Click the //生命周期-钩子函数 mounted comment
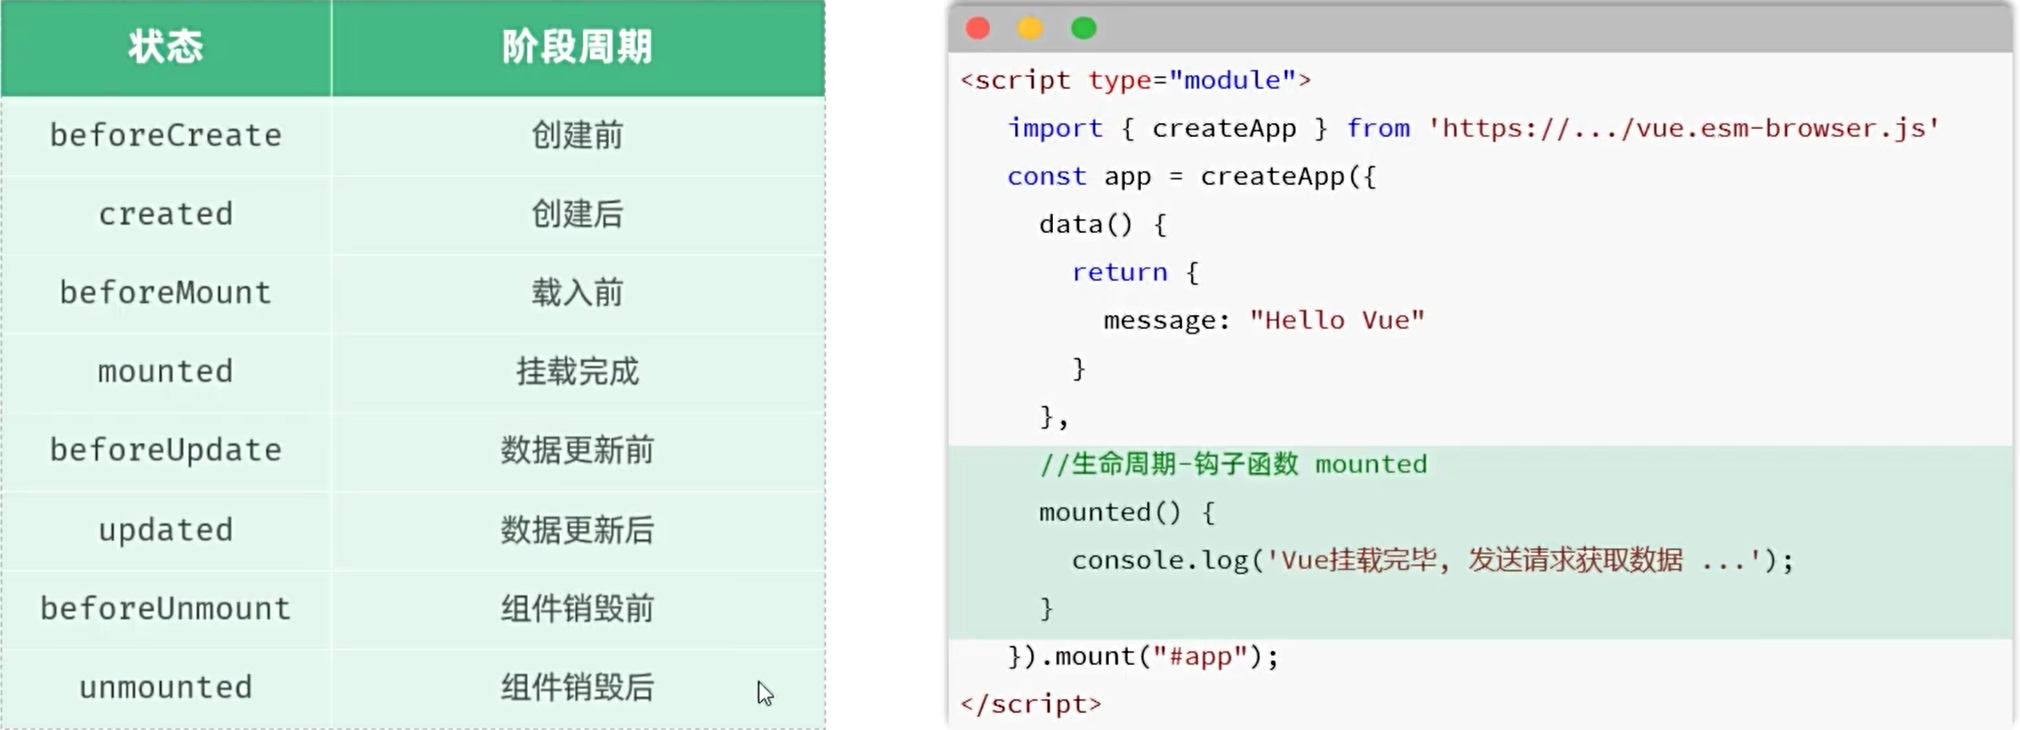 coord(1233,464)
